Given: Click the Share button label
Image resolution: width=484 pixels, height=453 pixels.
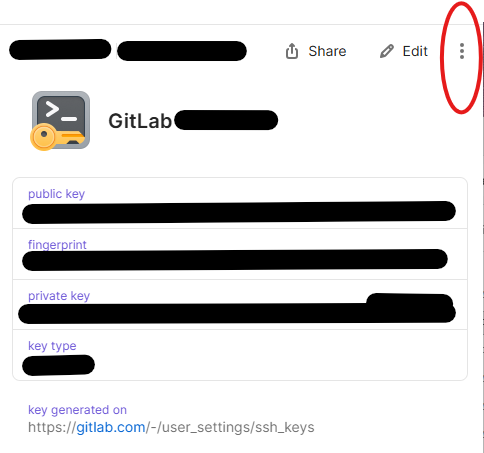Looking at the screenshot, I should pos(327,51).
